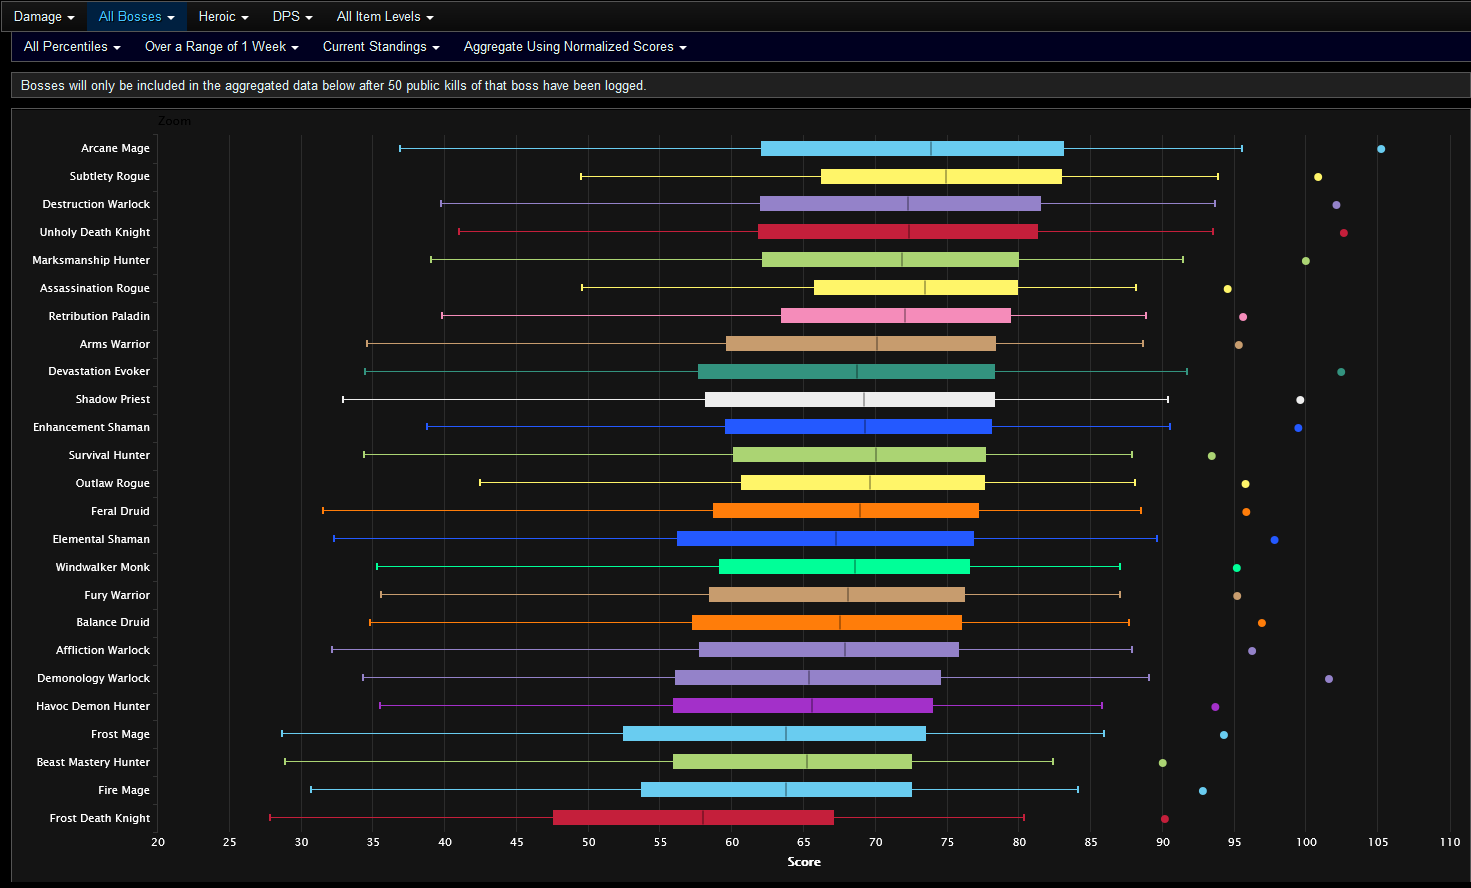
Task: Click the Shadow Priest white box bar
Action: (x=849, y=400)
